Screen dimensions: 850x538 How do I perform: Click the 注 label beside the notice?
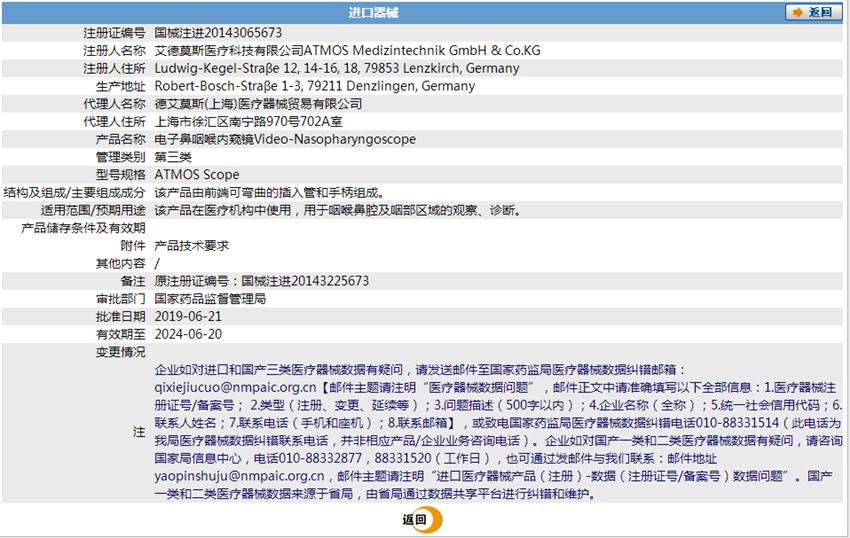click(x=139, y=432)
